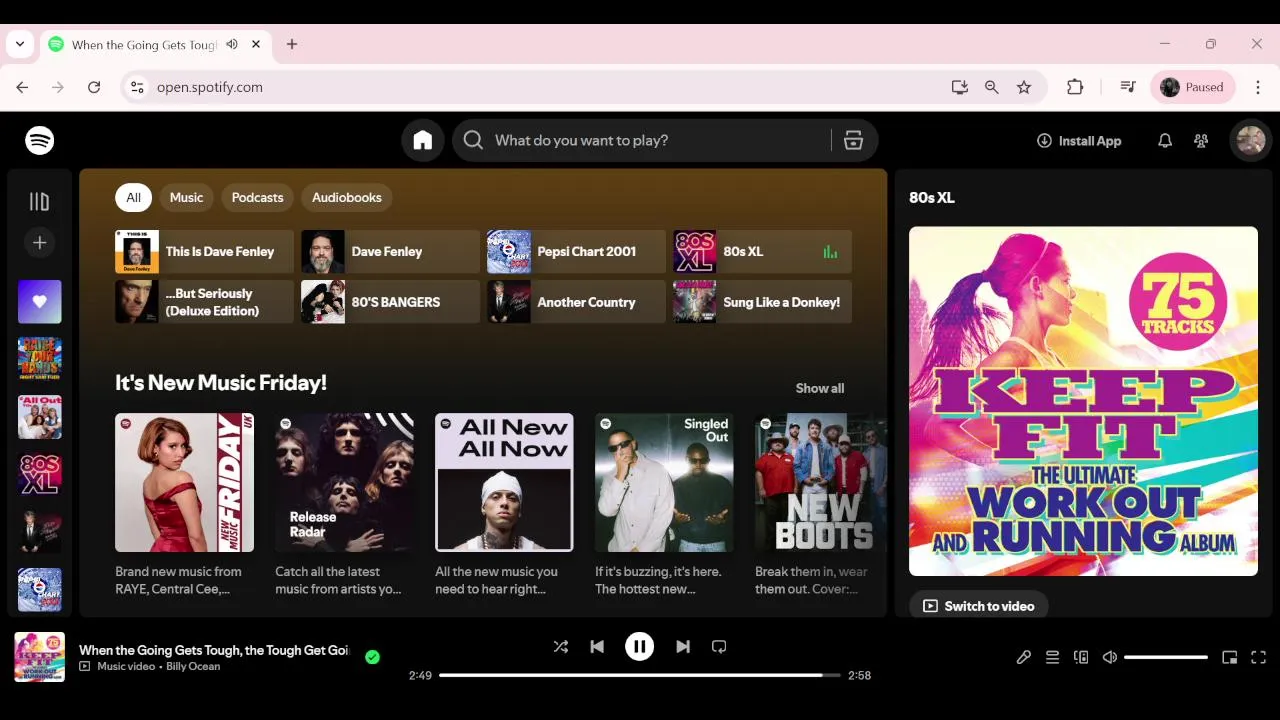Open Another Country shortcut
Viewport: 1280px width, 720px height.
click(576, 302)
